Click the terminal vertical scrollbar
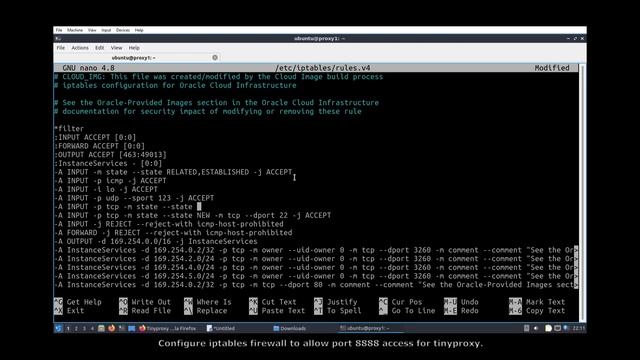 pyautogui.click(x=582, y=192)
